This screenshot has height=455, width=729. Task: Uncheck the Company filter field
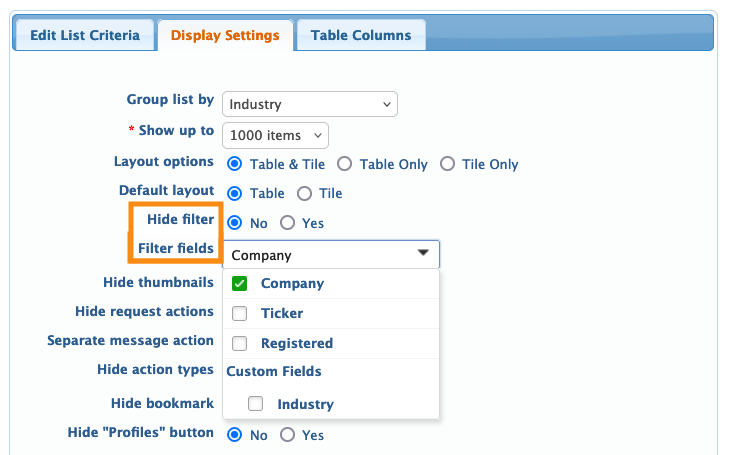tap(240, 284)
